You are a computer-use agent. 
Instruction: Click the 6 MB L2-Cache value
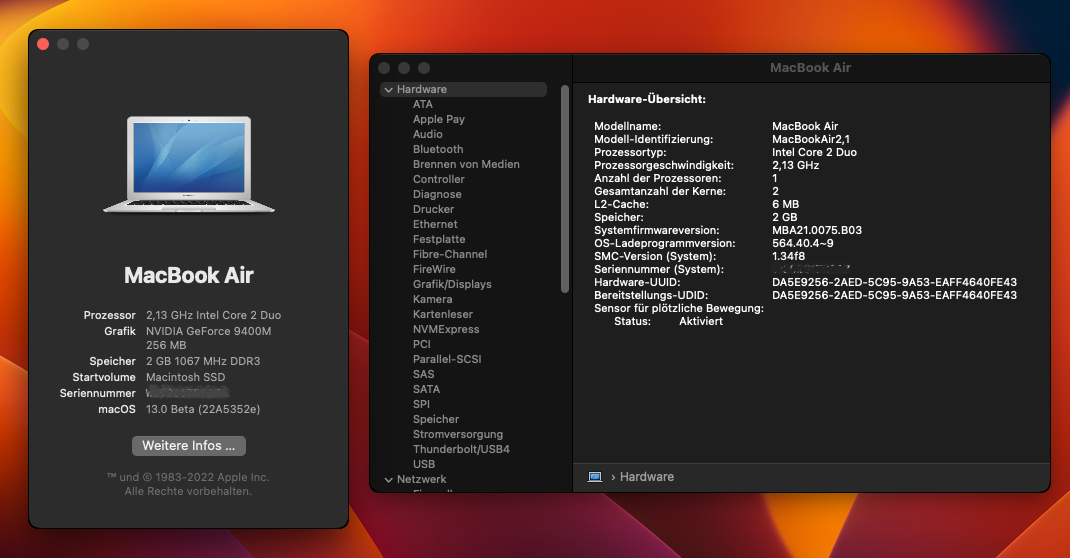tap(785, 205)
